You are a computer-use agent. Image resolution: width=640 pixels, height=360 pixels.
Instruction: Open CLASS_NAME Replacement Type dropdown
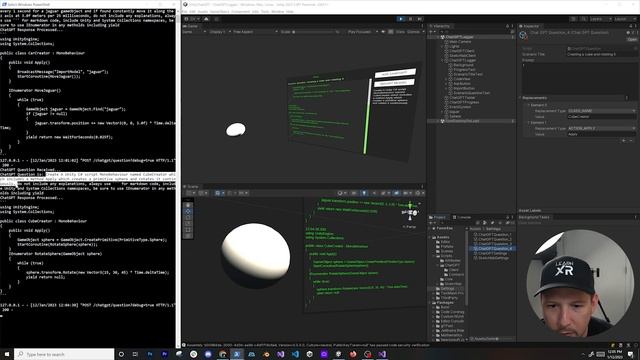click(602, 111)
